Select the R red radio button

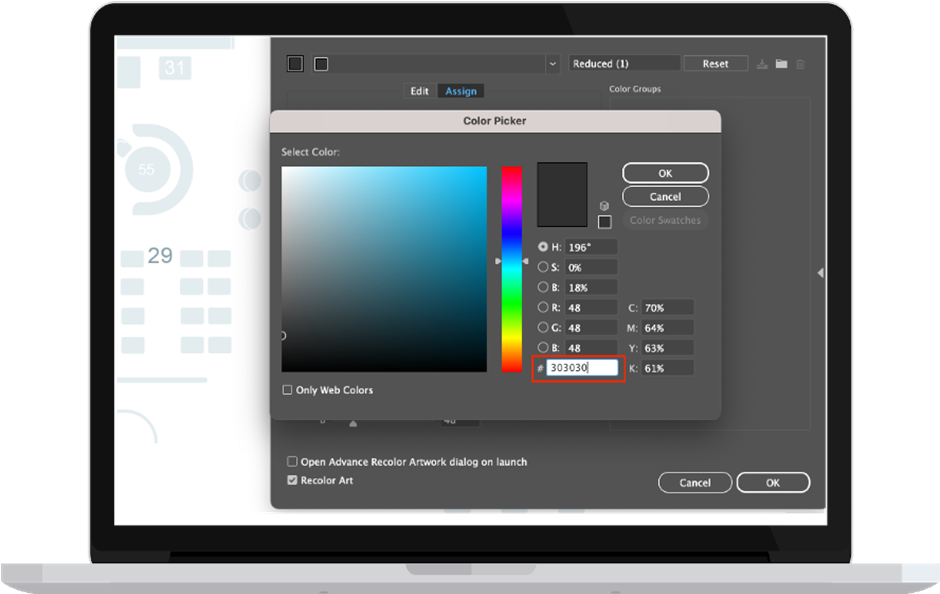coord(543,307)
